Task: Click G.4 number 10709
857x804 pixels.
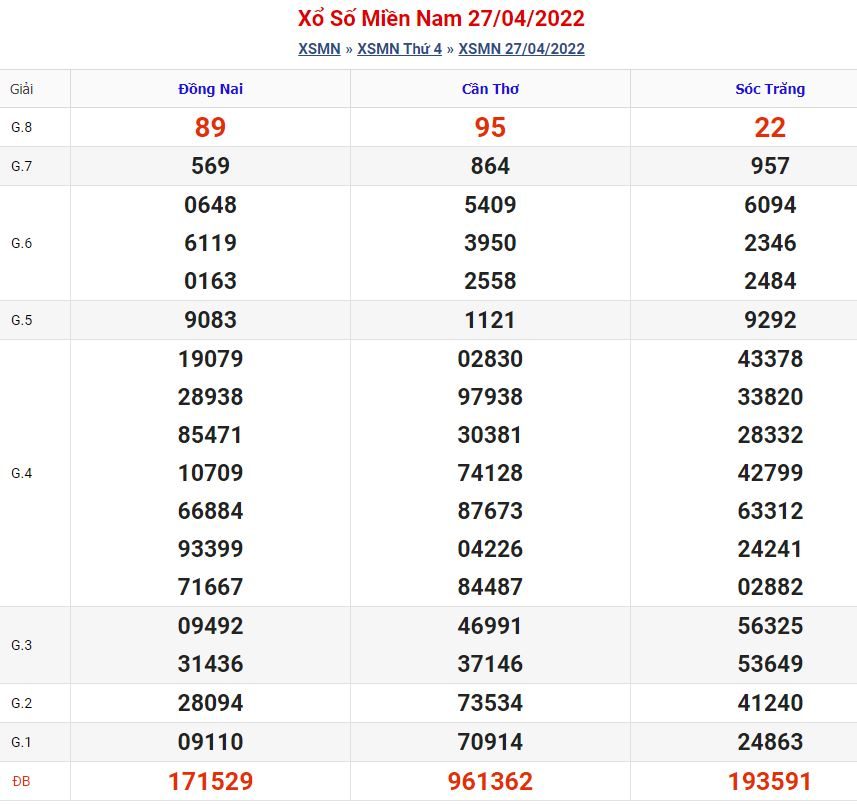Action: tap(210, 473)
